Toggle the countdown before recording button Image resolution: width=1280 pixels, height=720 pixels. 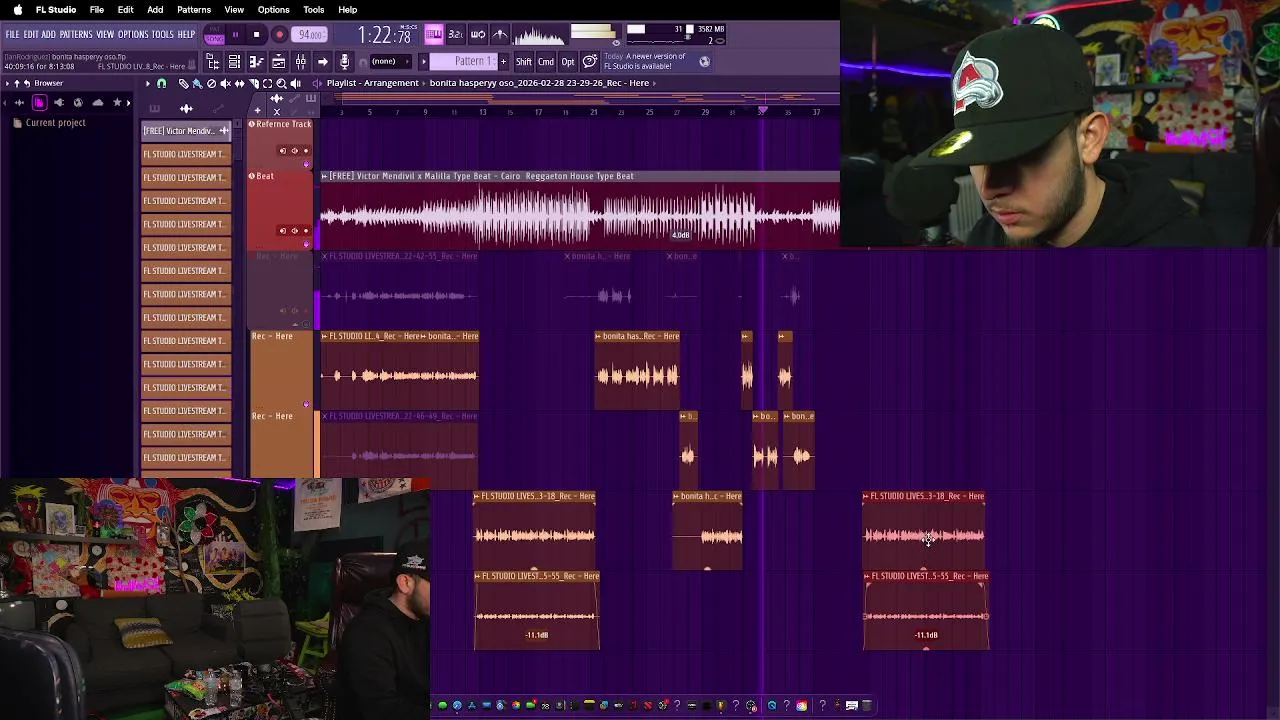coord(456,35)
